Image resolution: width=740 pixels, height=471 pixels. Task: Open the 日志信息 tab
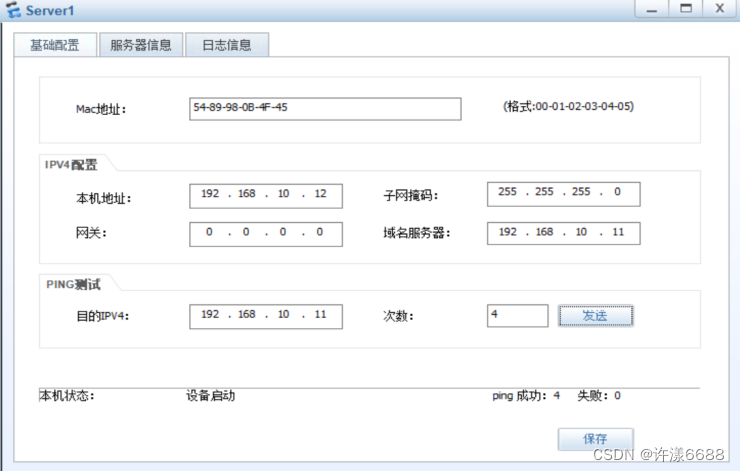227,45
